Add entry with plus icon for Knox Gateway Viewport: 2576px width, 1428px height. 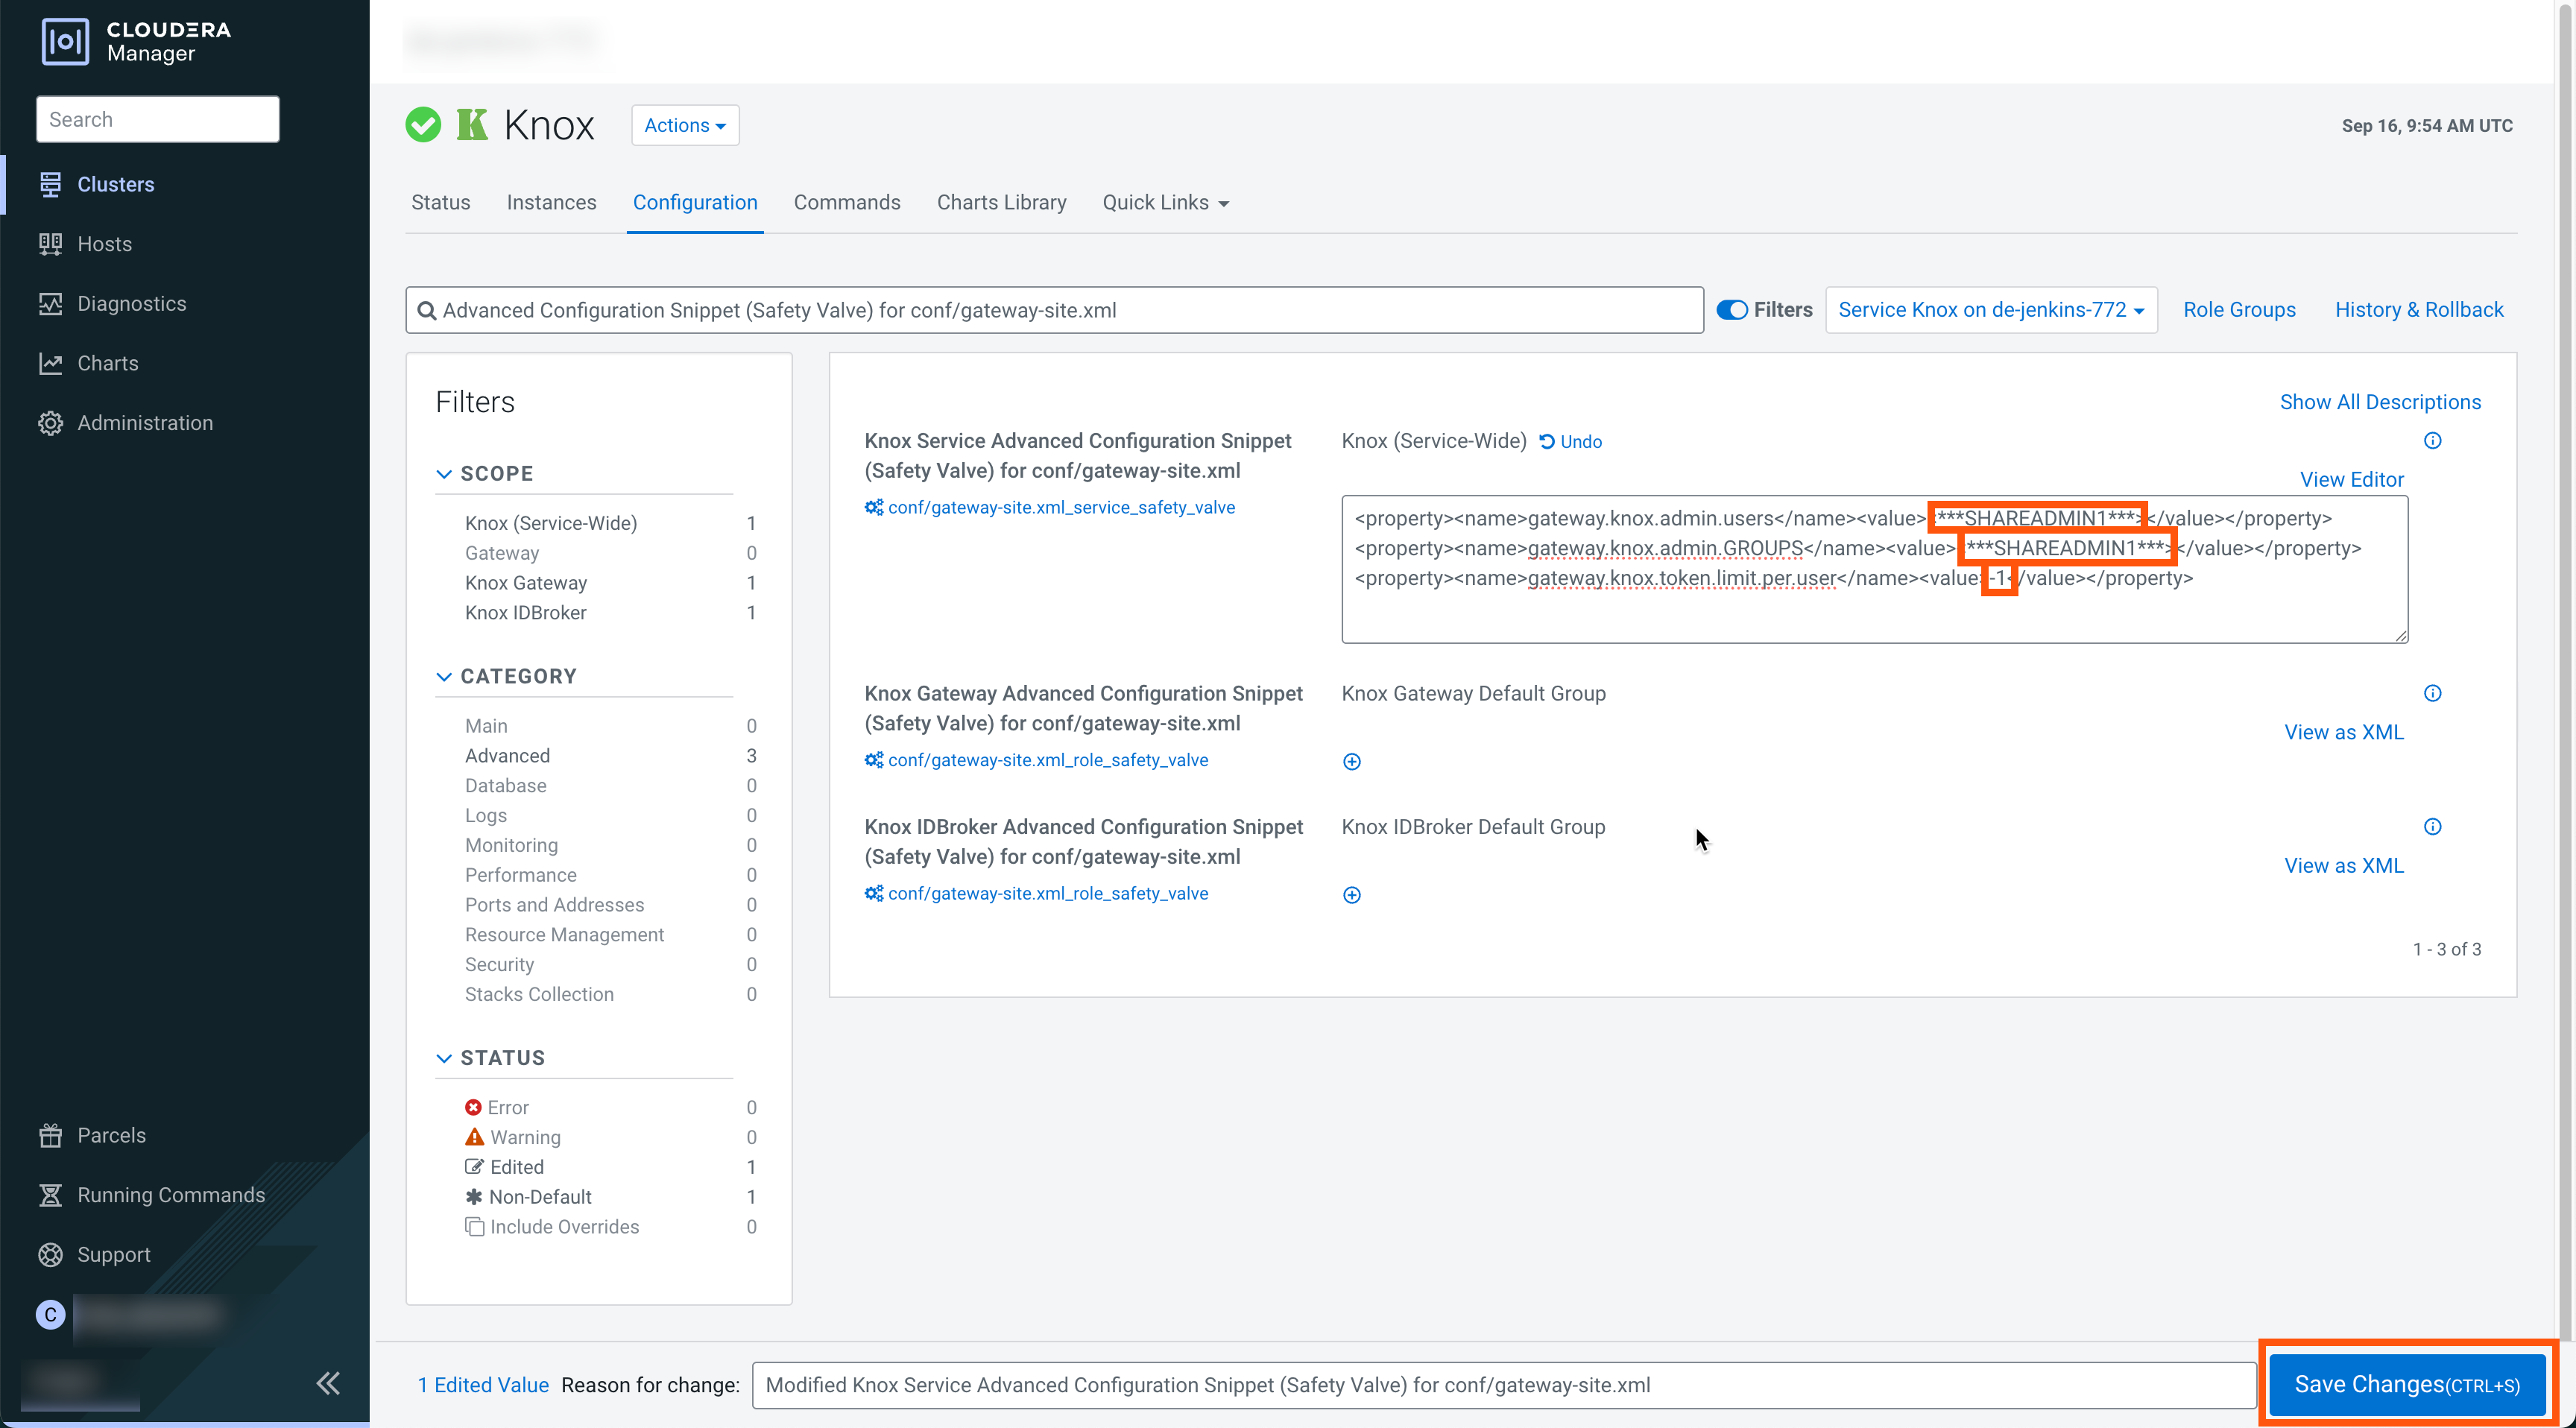pyautogui.click(x=1351, y=762)
